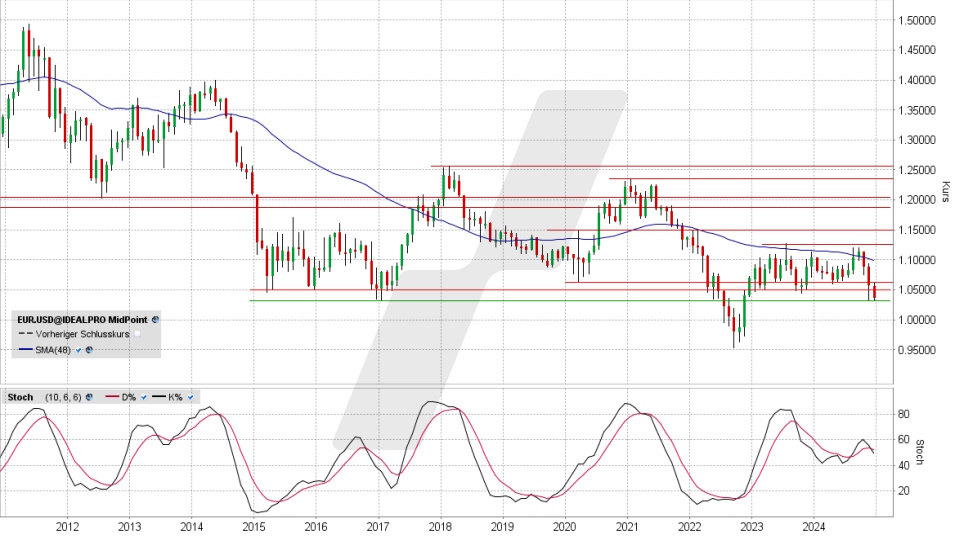Viewport: 960px width, 540px height.
Task: Click the 1.05000 price axis label
Action: pyautogui.click(x=917, y=290)
